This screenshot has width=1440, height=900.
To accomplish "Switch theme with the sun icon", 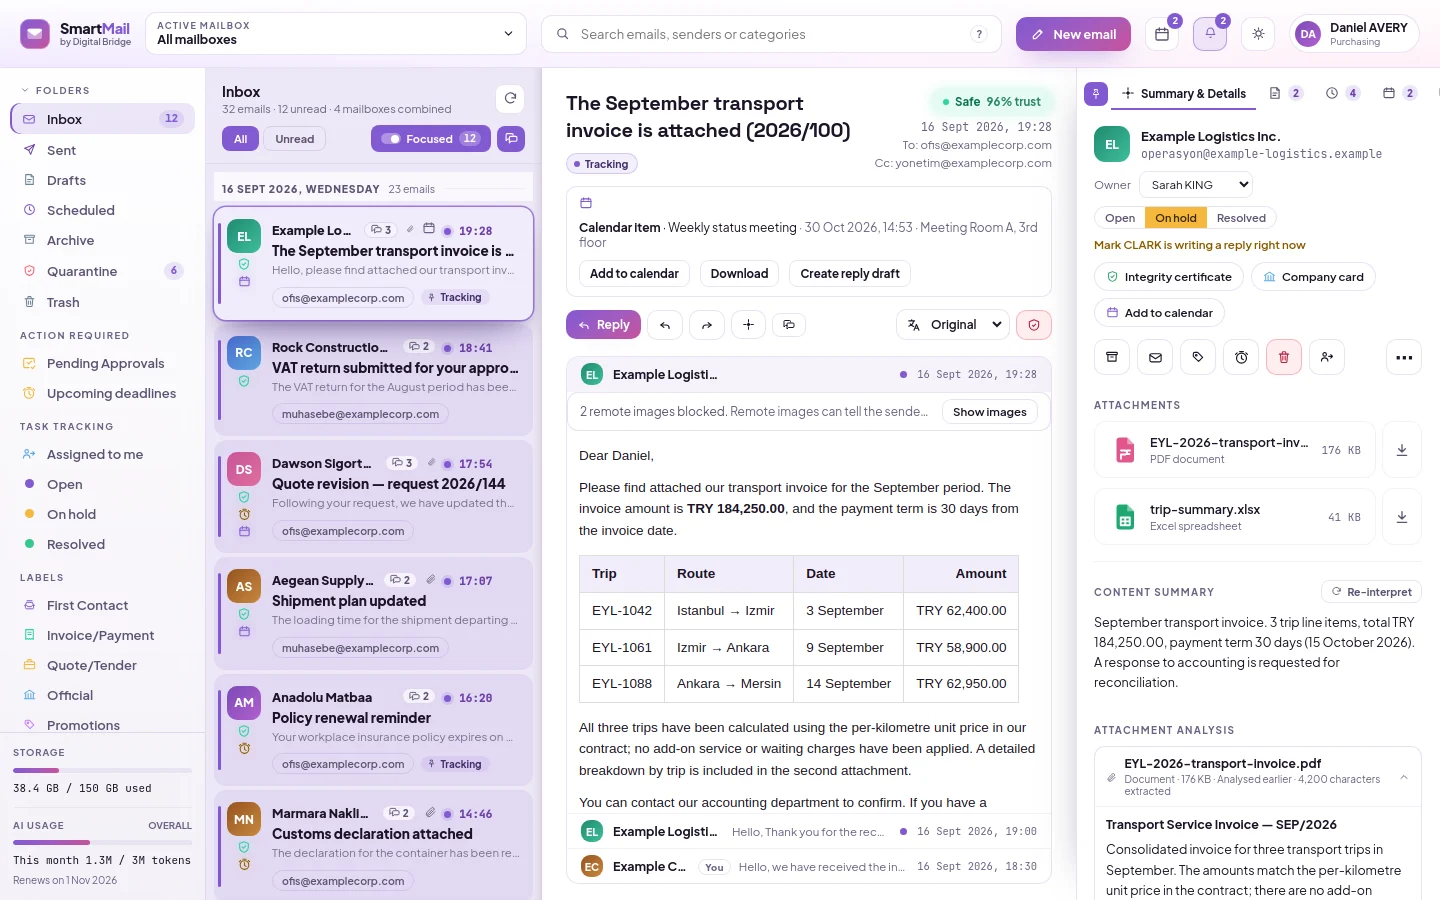I will pos(1258,34).
